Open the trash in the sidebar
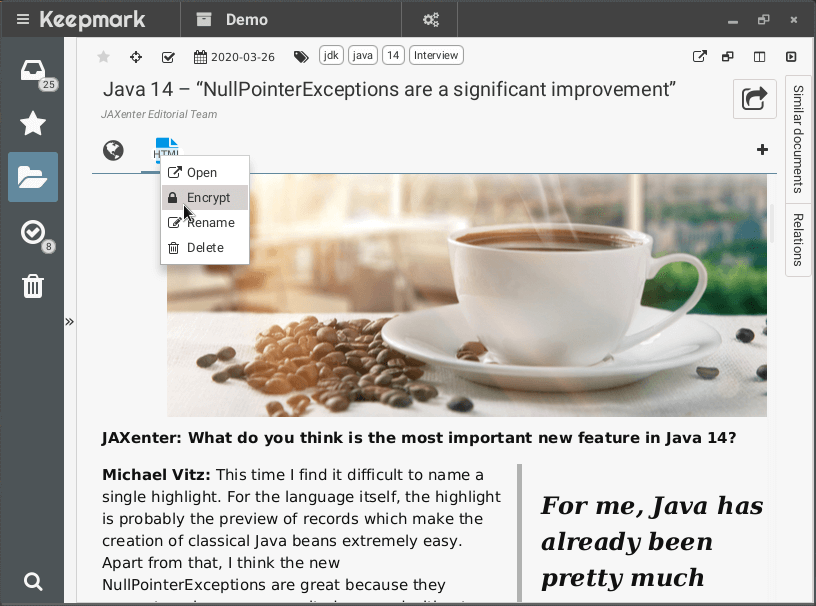Viewport: 816px width, 606px height. (x=33, y=287)
